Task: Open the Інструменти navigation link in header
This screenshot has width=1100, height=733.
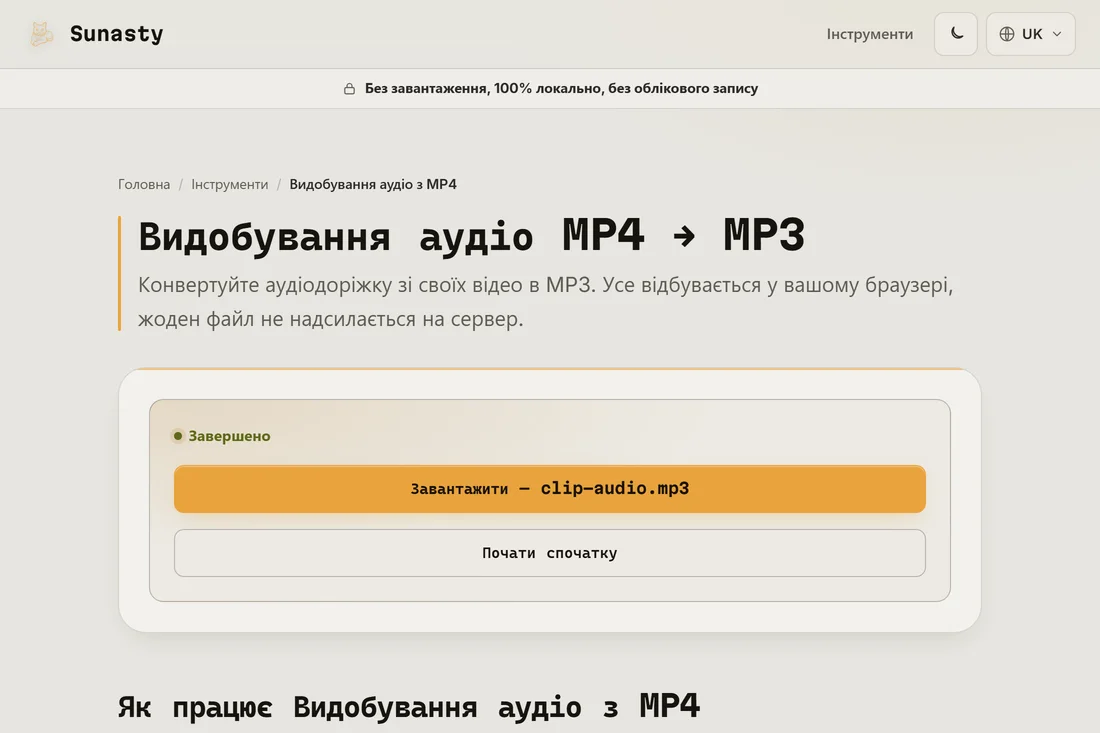Action: pos(869,34)
